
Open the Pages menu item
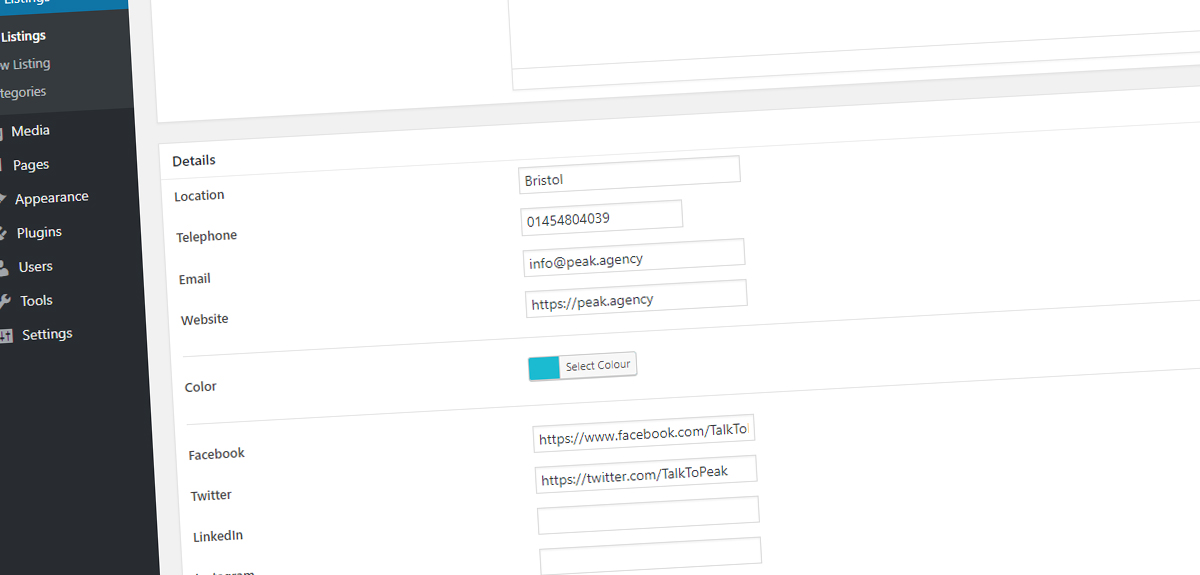pos(31,165)
